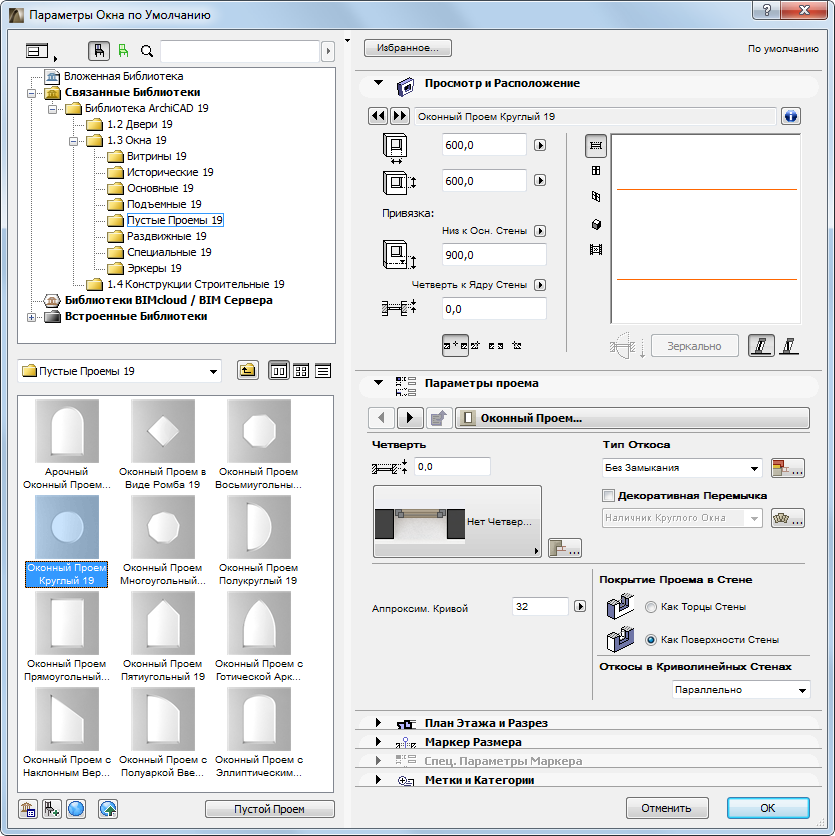
Task: Switch to large icons view
Action: [279, 371]
